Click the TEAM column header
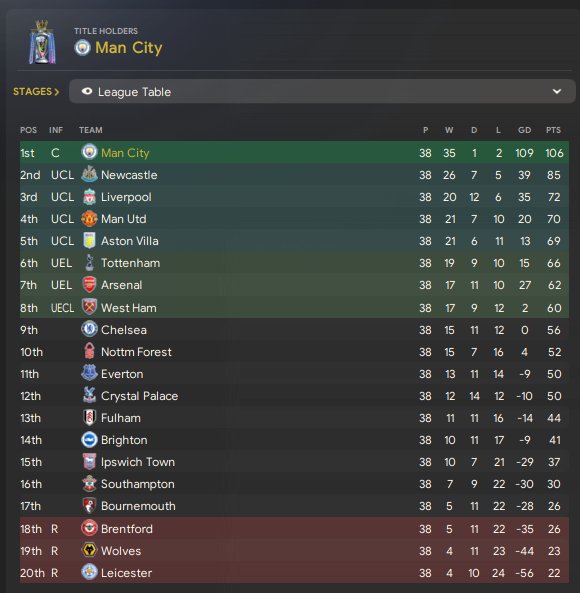Screen dimensions: 580x593 91,130
